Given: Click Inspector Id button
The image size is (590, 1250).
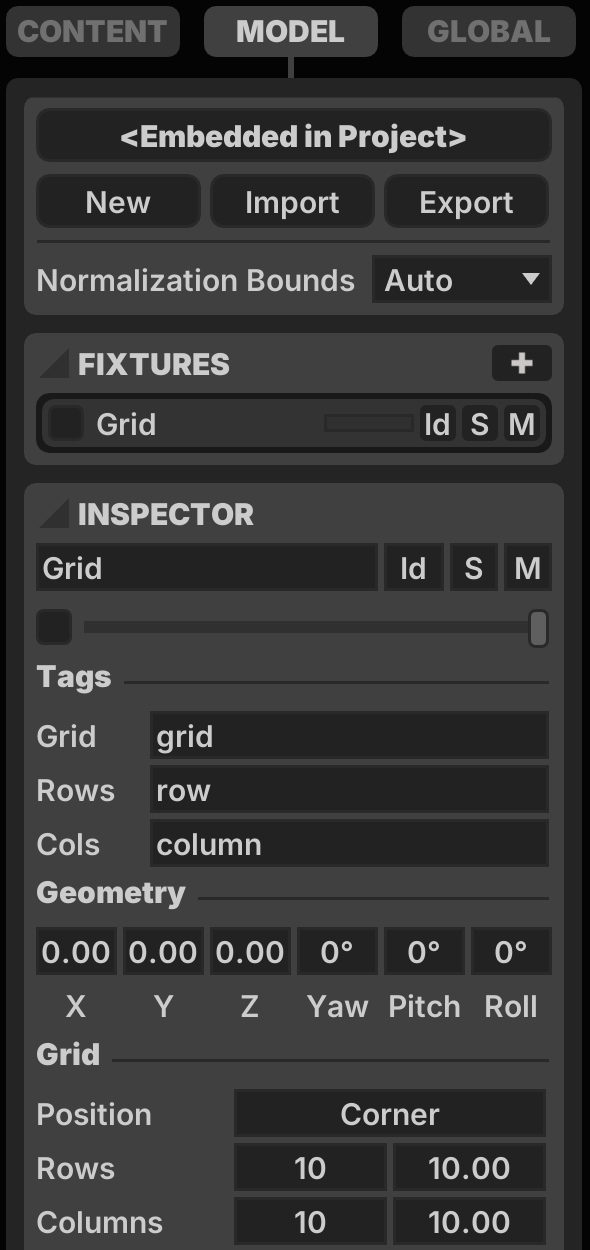Looking at the screenshot, I should pyautogui.click(x=413, y=568).
